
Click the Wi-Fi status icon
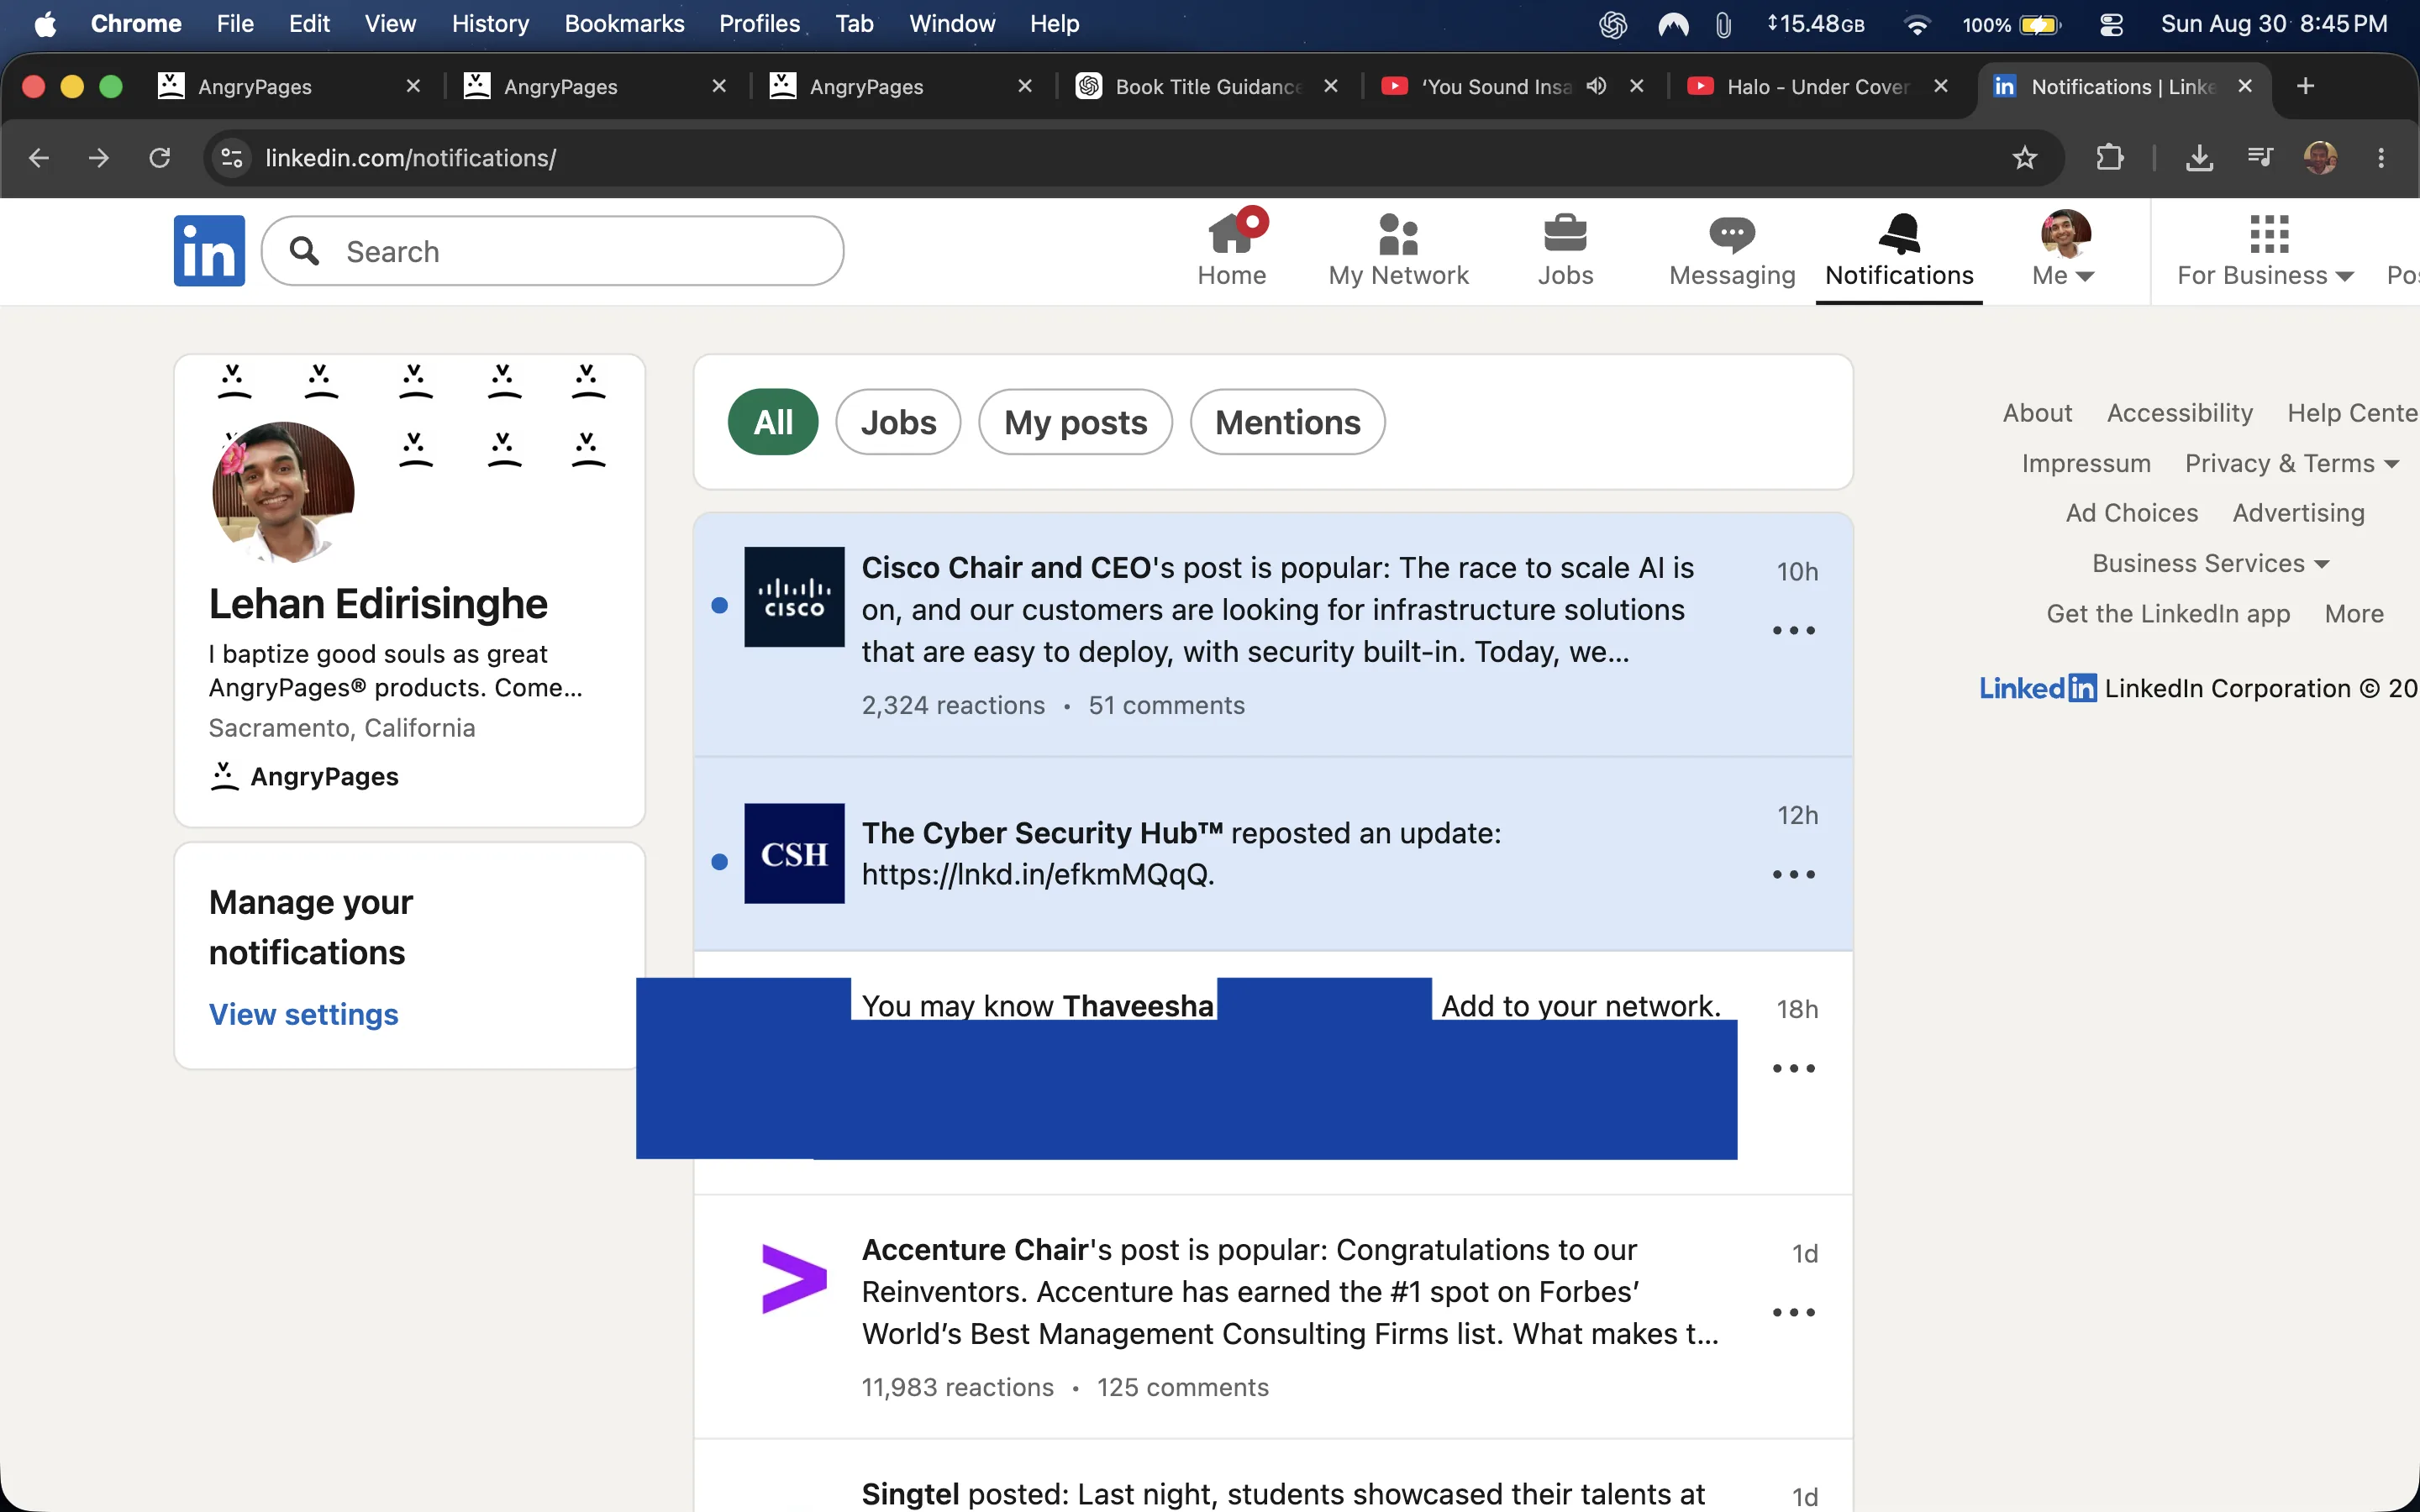pyautogui.click(x=1916, y=24)
